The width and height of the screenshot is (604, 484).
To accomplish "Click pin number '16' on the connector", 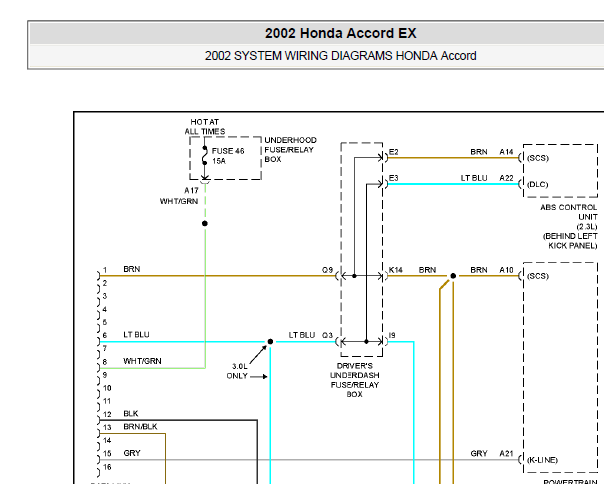I will coord(107,467).
